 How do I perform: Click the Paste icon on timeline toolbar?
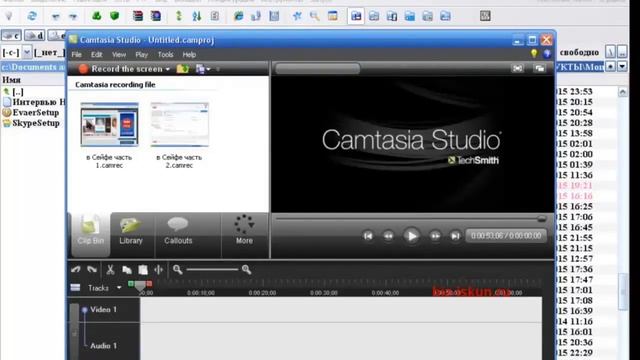pyautogui.click(x=143, y=270)
